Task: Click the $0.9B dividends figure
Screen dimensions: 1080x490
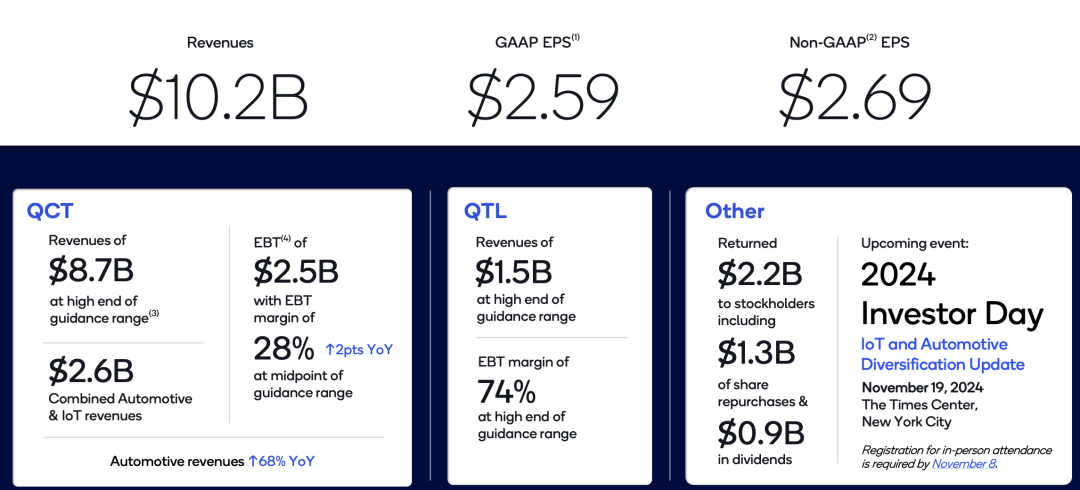Action: (759, 433)
